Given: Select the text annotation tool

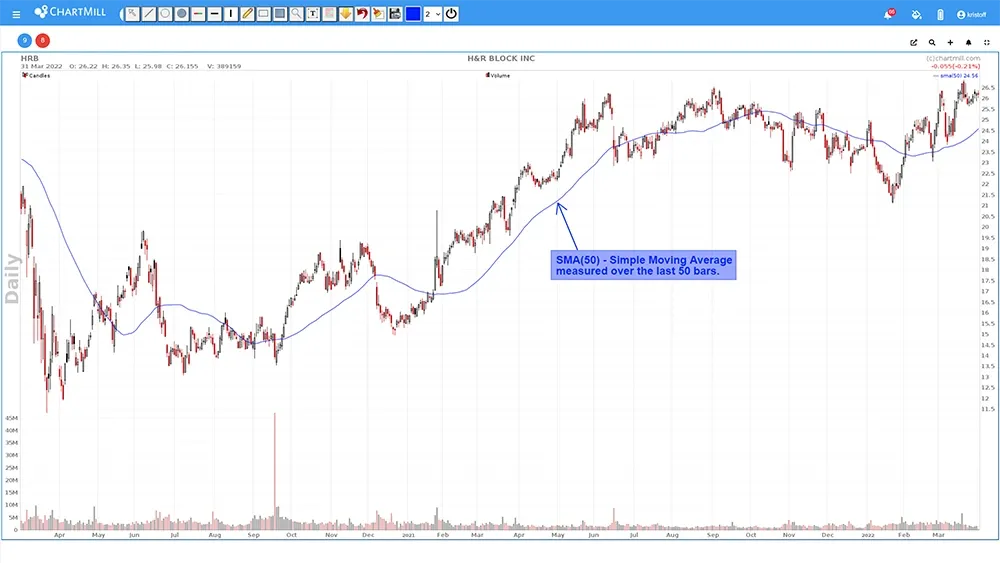Looking at the screenshot, I should (x=313, y=13).
